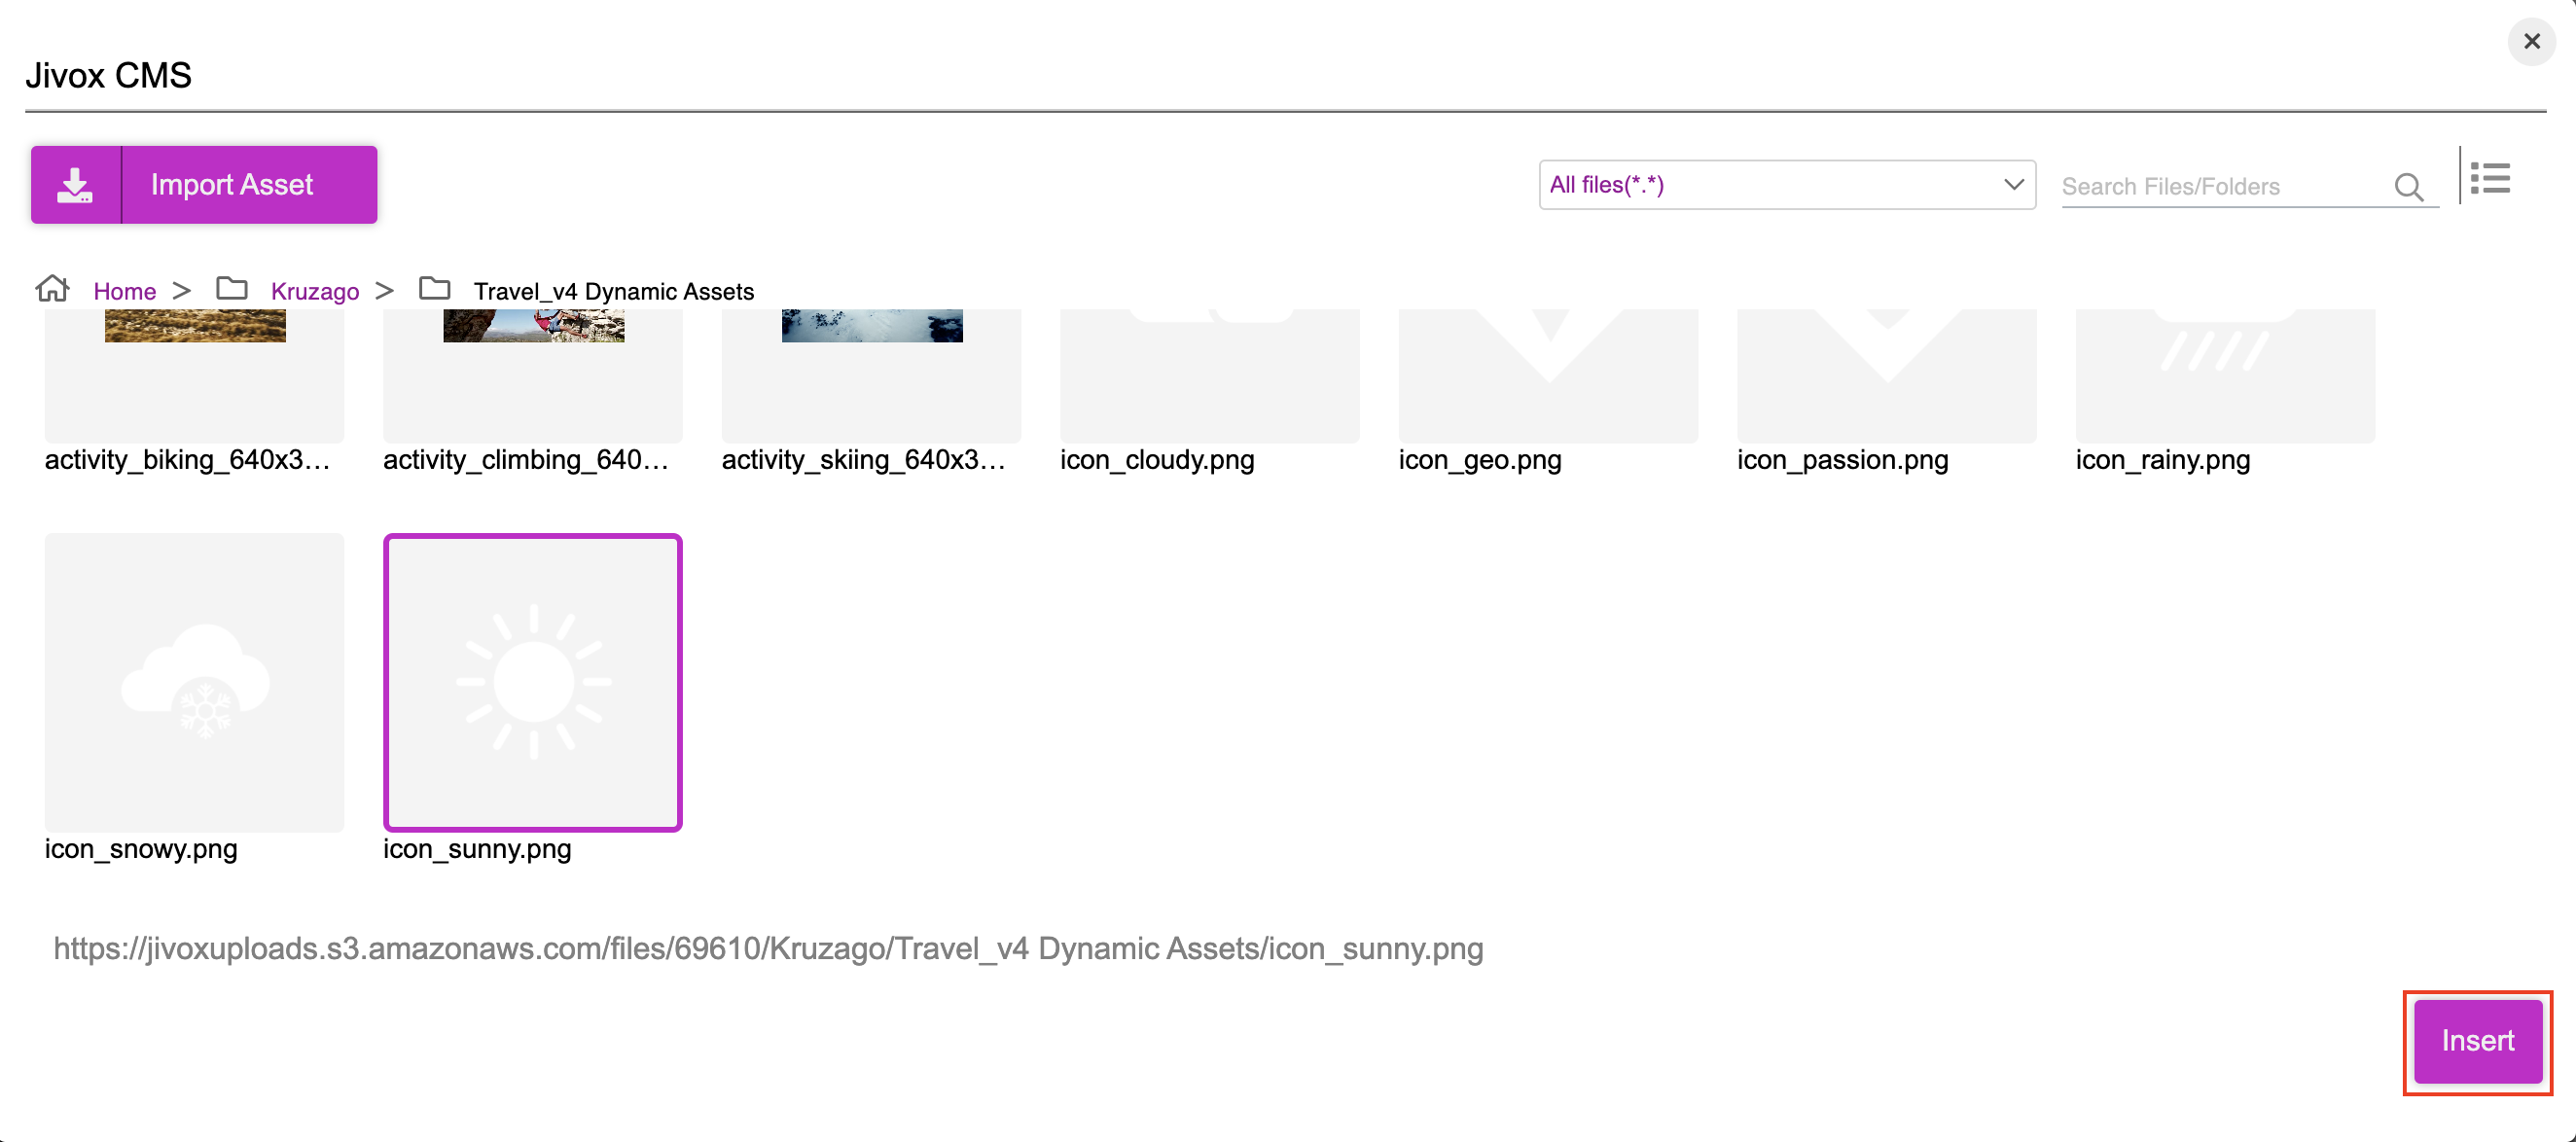The width and height of the screenshot is (2576, 1142).
Task: Click the icon_geo.png file name
Action: (x=1480, y=460)
